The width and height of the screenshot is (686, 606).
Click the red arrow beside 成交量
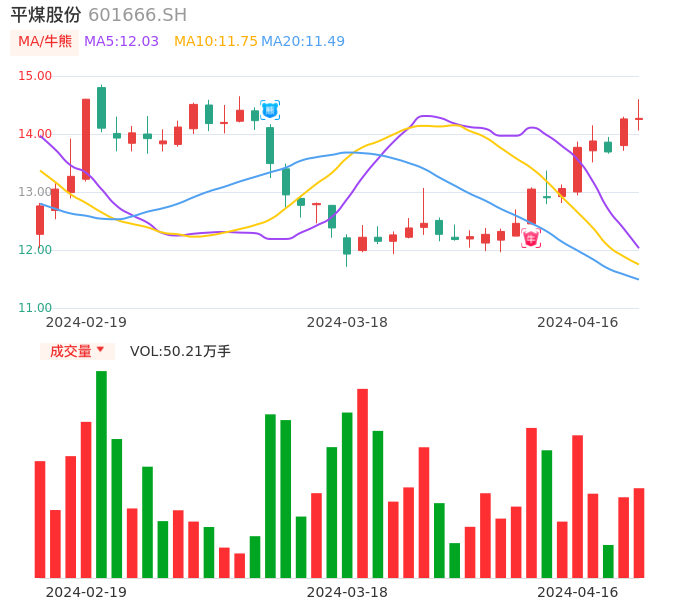pos(100,350)
